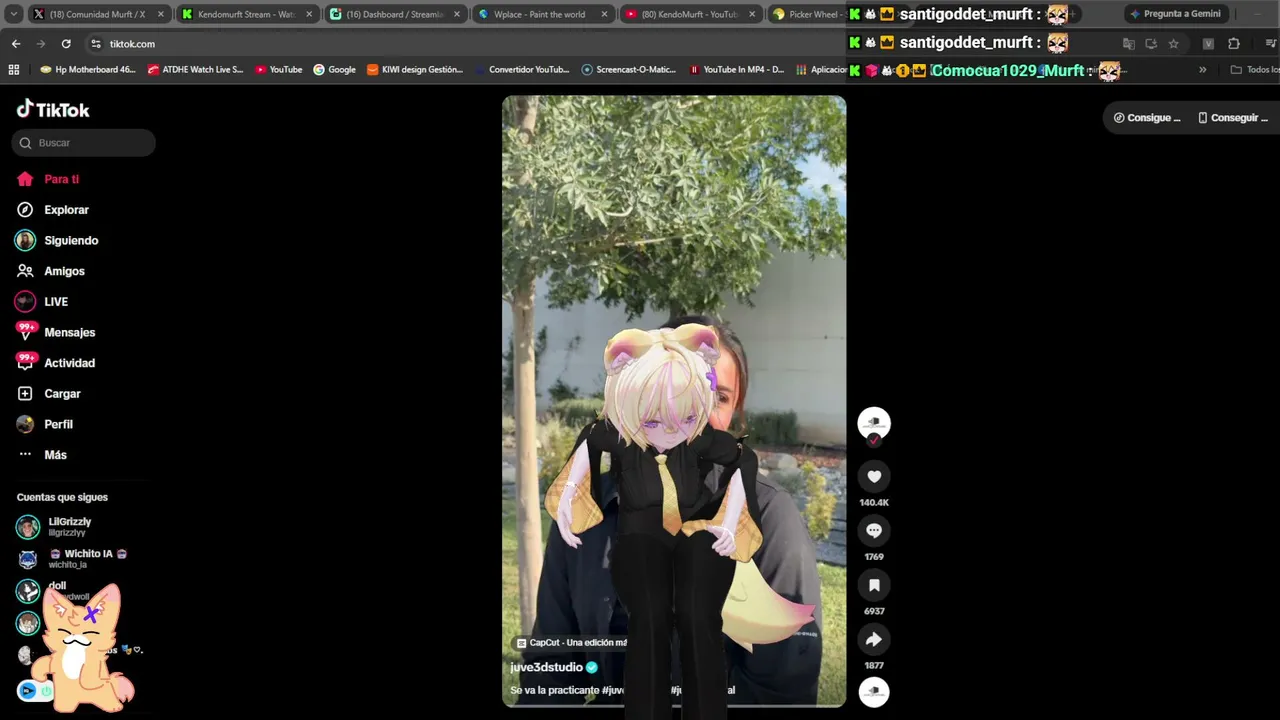
Task: Open the Siguiendo feed
Action: [x=57, y=240]
